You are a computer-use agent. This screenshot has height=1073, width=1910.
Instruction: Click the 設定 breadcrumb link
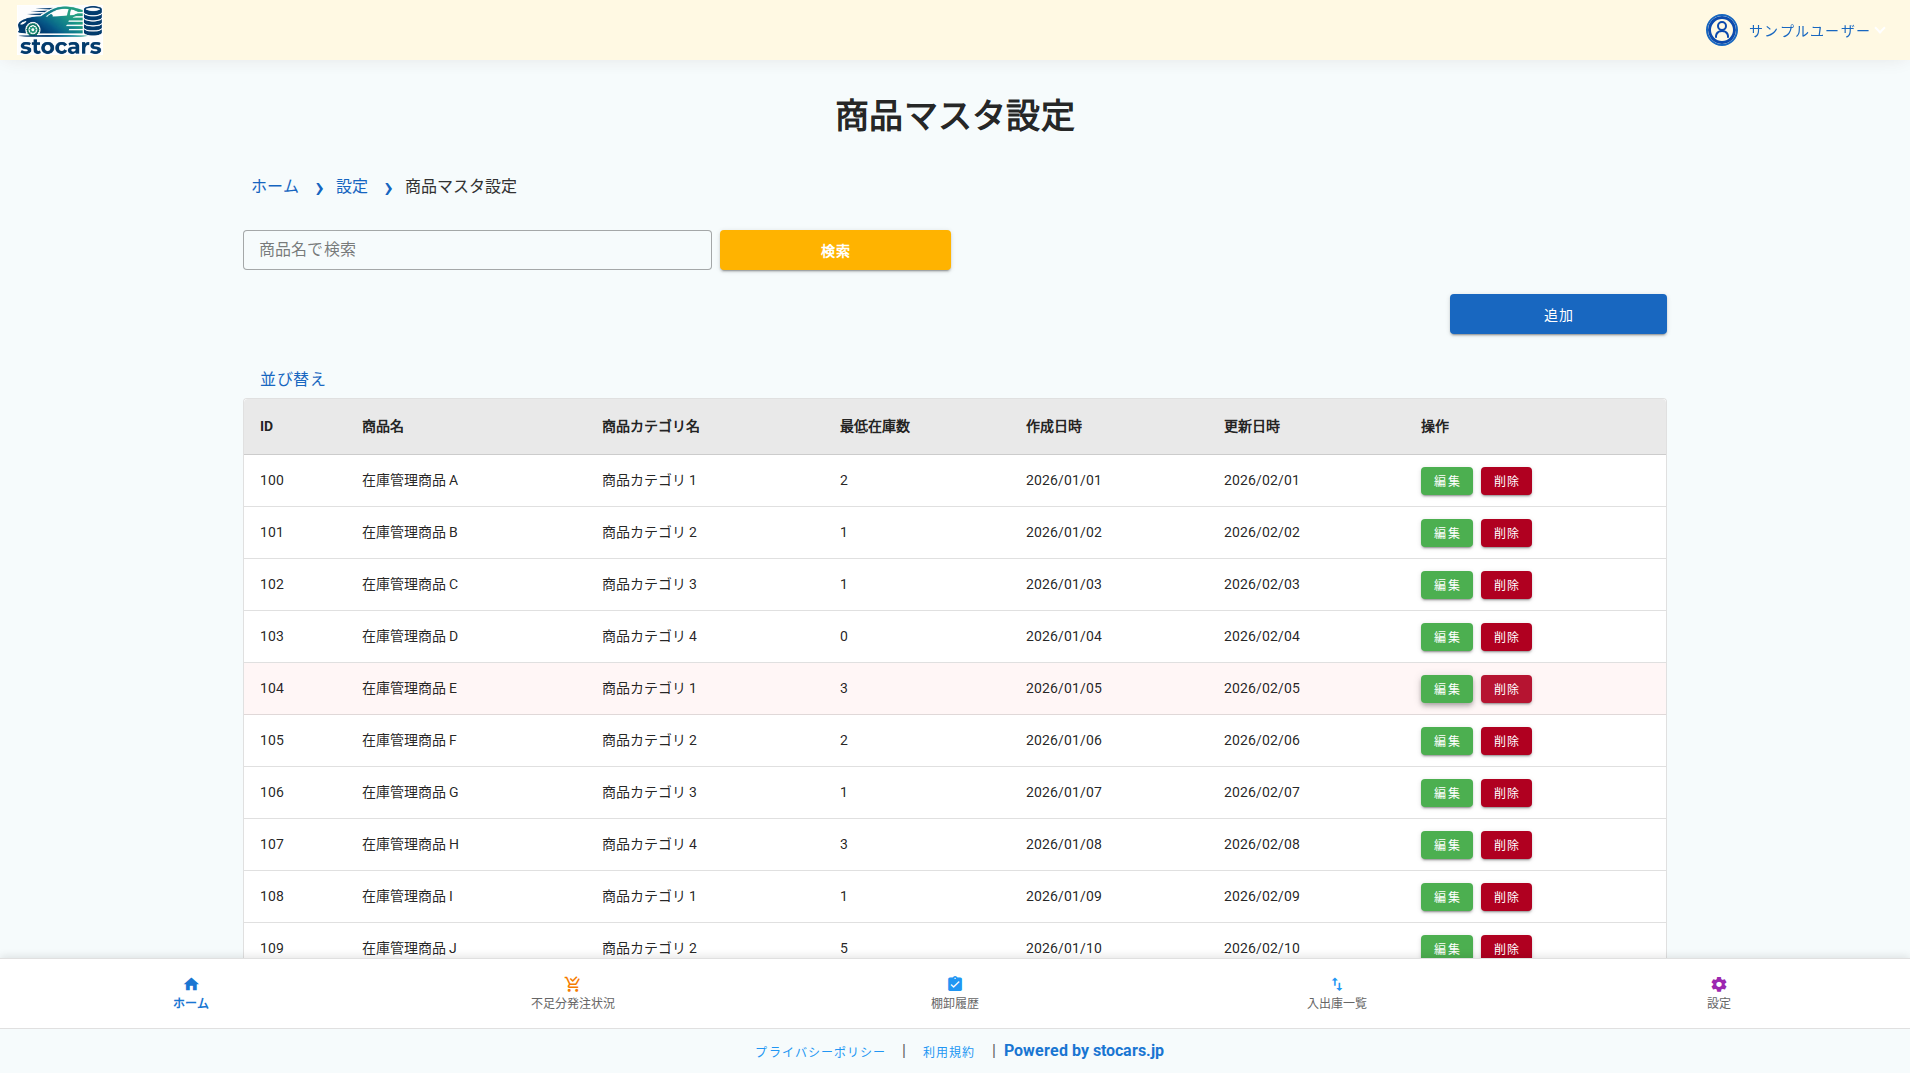352,187
